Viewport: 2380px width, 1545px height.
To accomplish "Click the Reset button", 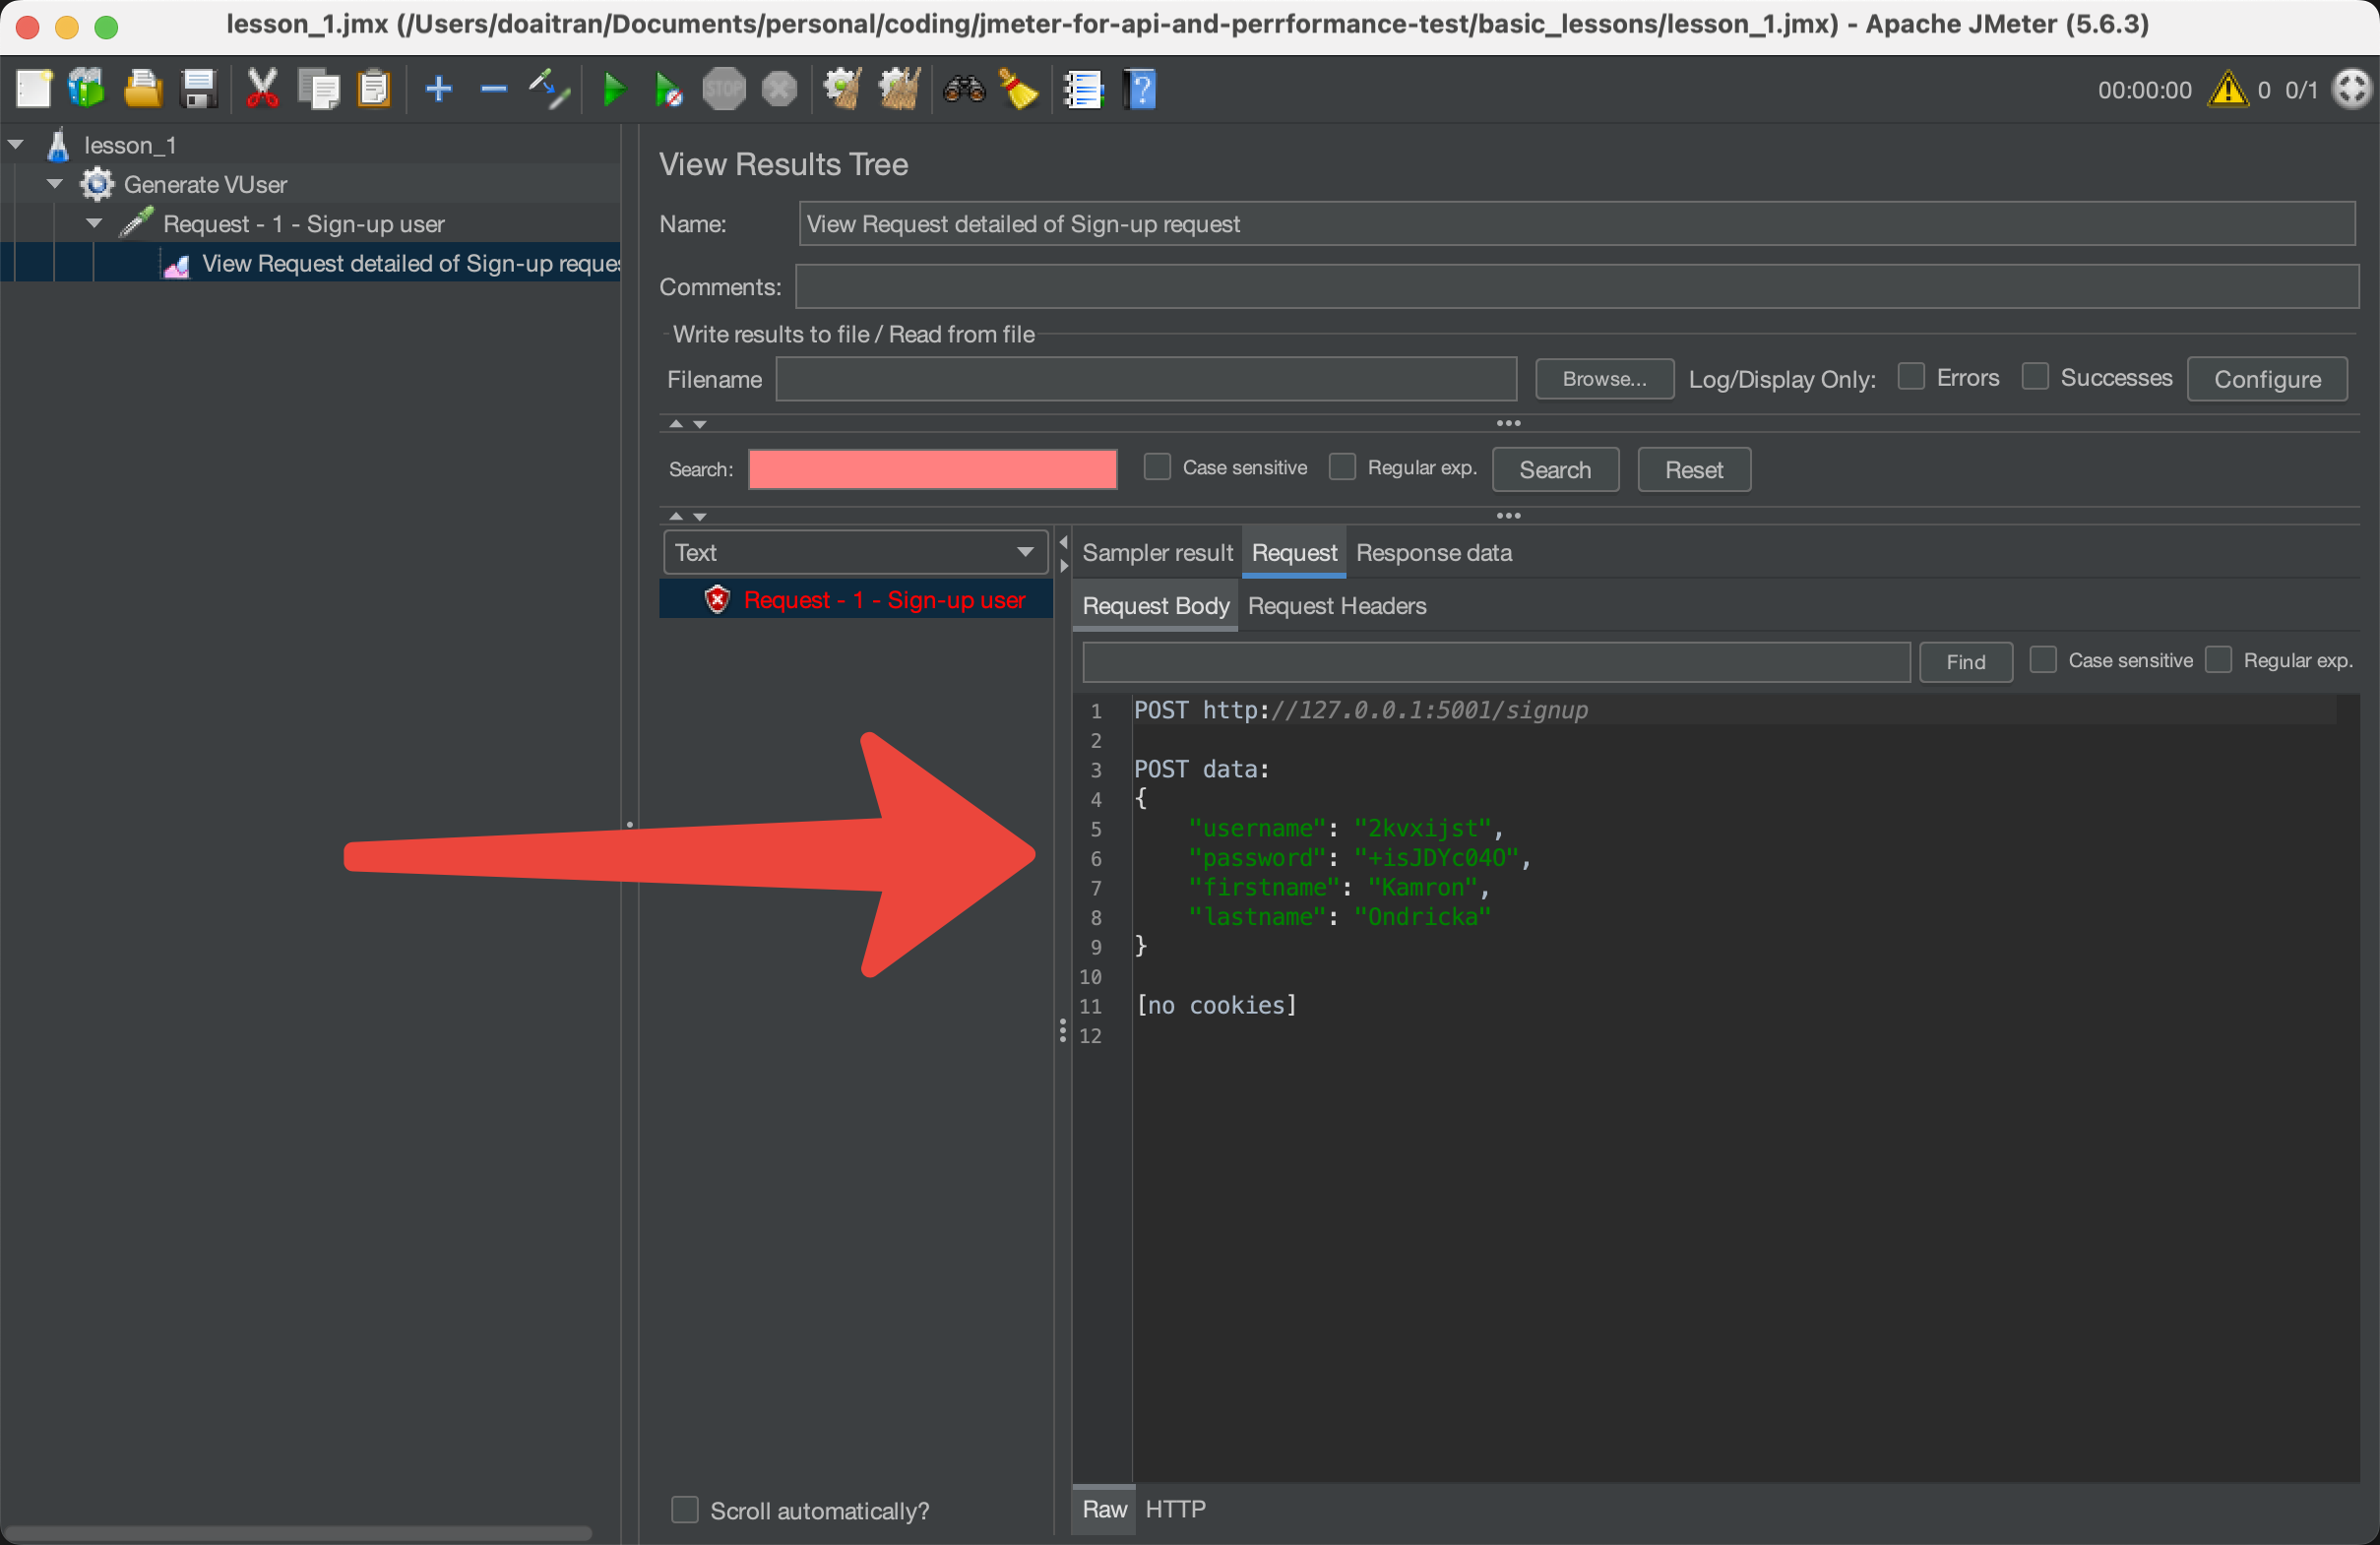I will (1694, 469).
